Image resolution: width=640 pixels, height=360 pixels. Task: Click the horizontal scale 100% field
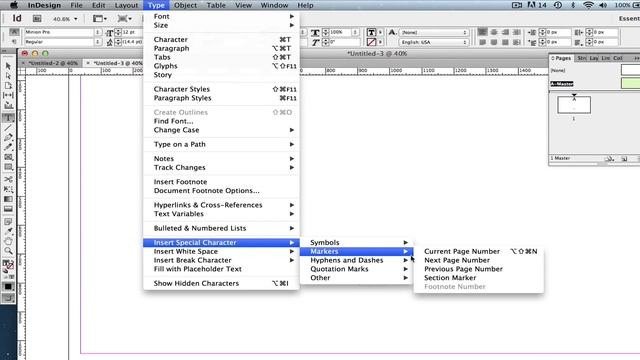point(339,32)
